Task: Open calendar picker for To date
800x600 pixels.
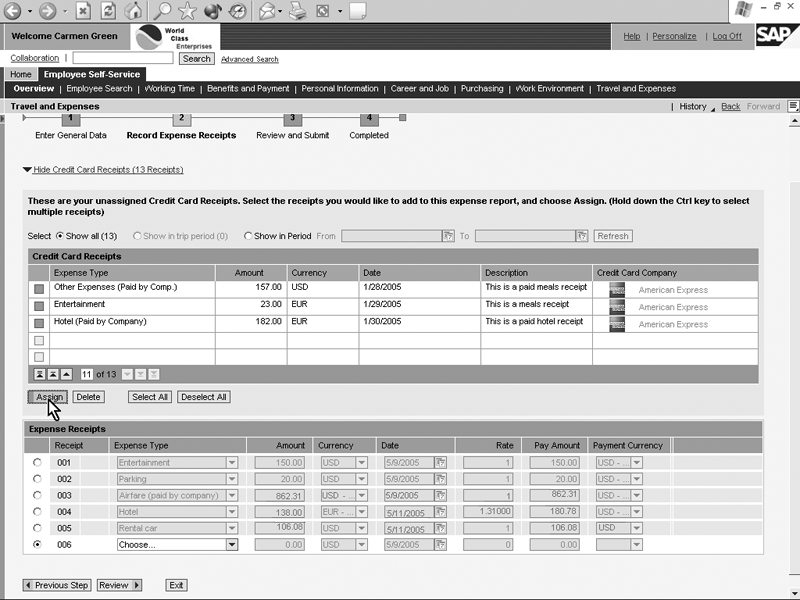Action: point(582,236)
